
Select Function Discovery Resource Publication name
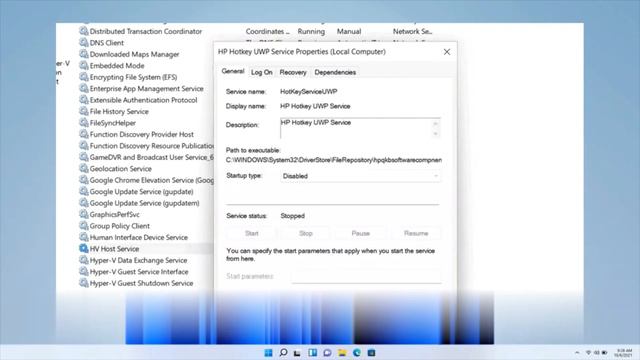(x=151, y=145)
